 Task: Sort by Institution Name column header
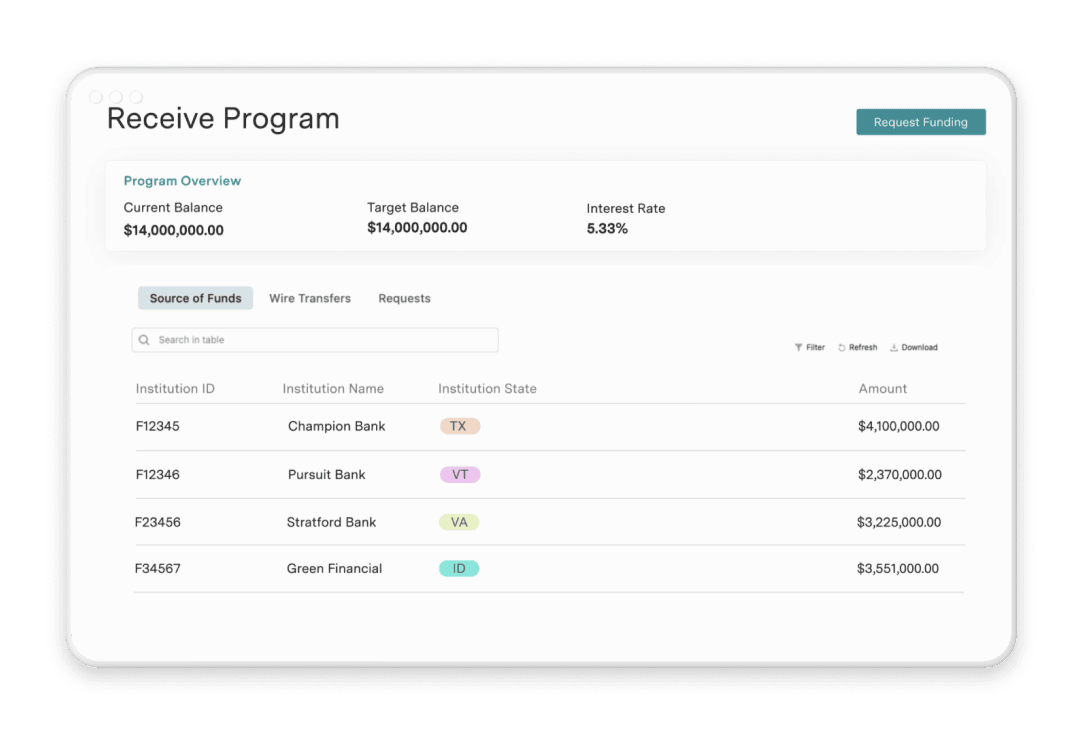coord(333,388)
